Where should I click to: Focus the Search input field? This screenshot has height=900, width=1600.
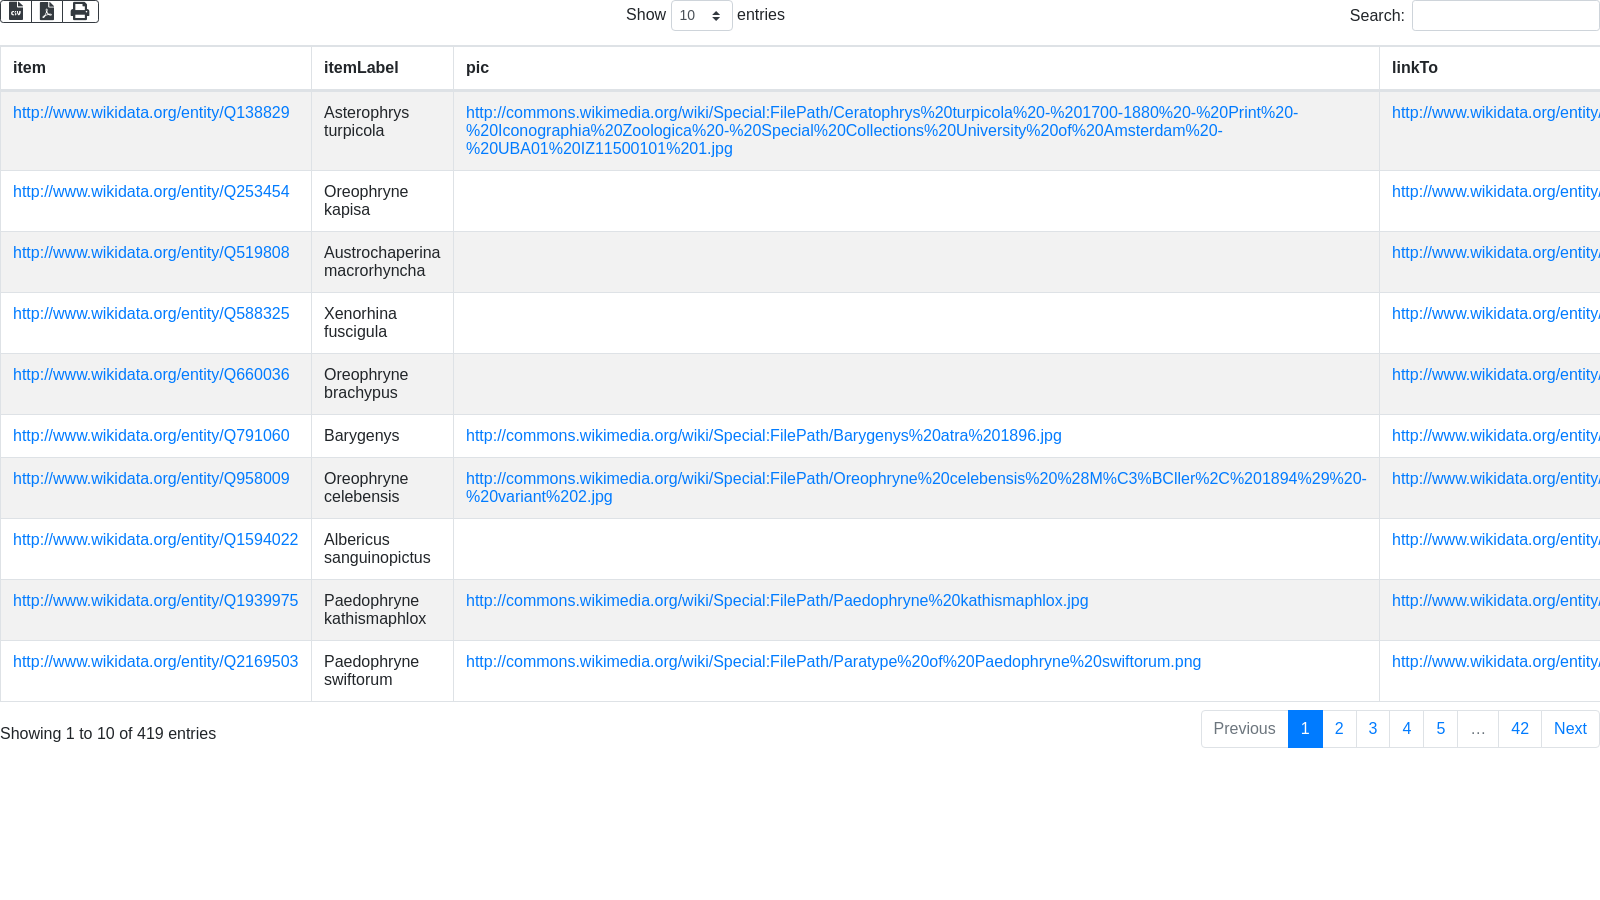coord(1504,16)
